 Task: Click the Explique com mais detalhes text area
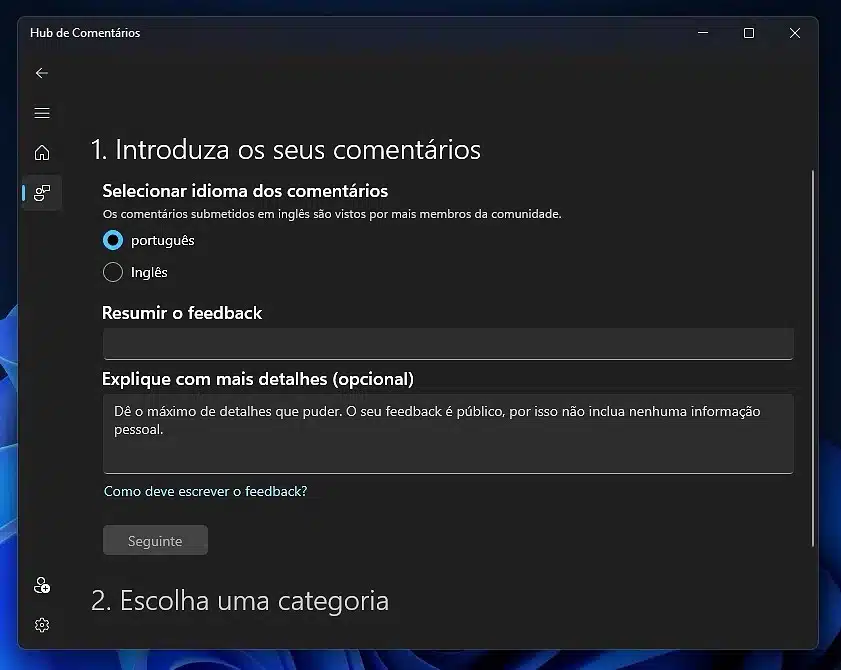coord(448,433)
